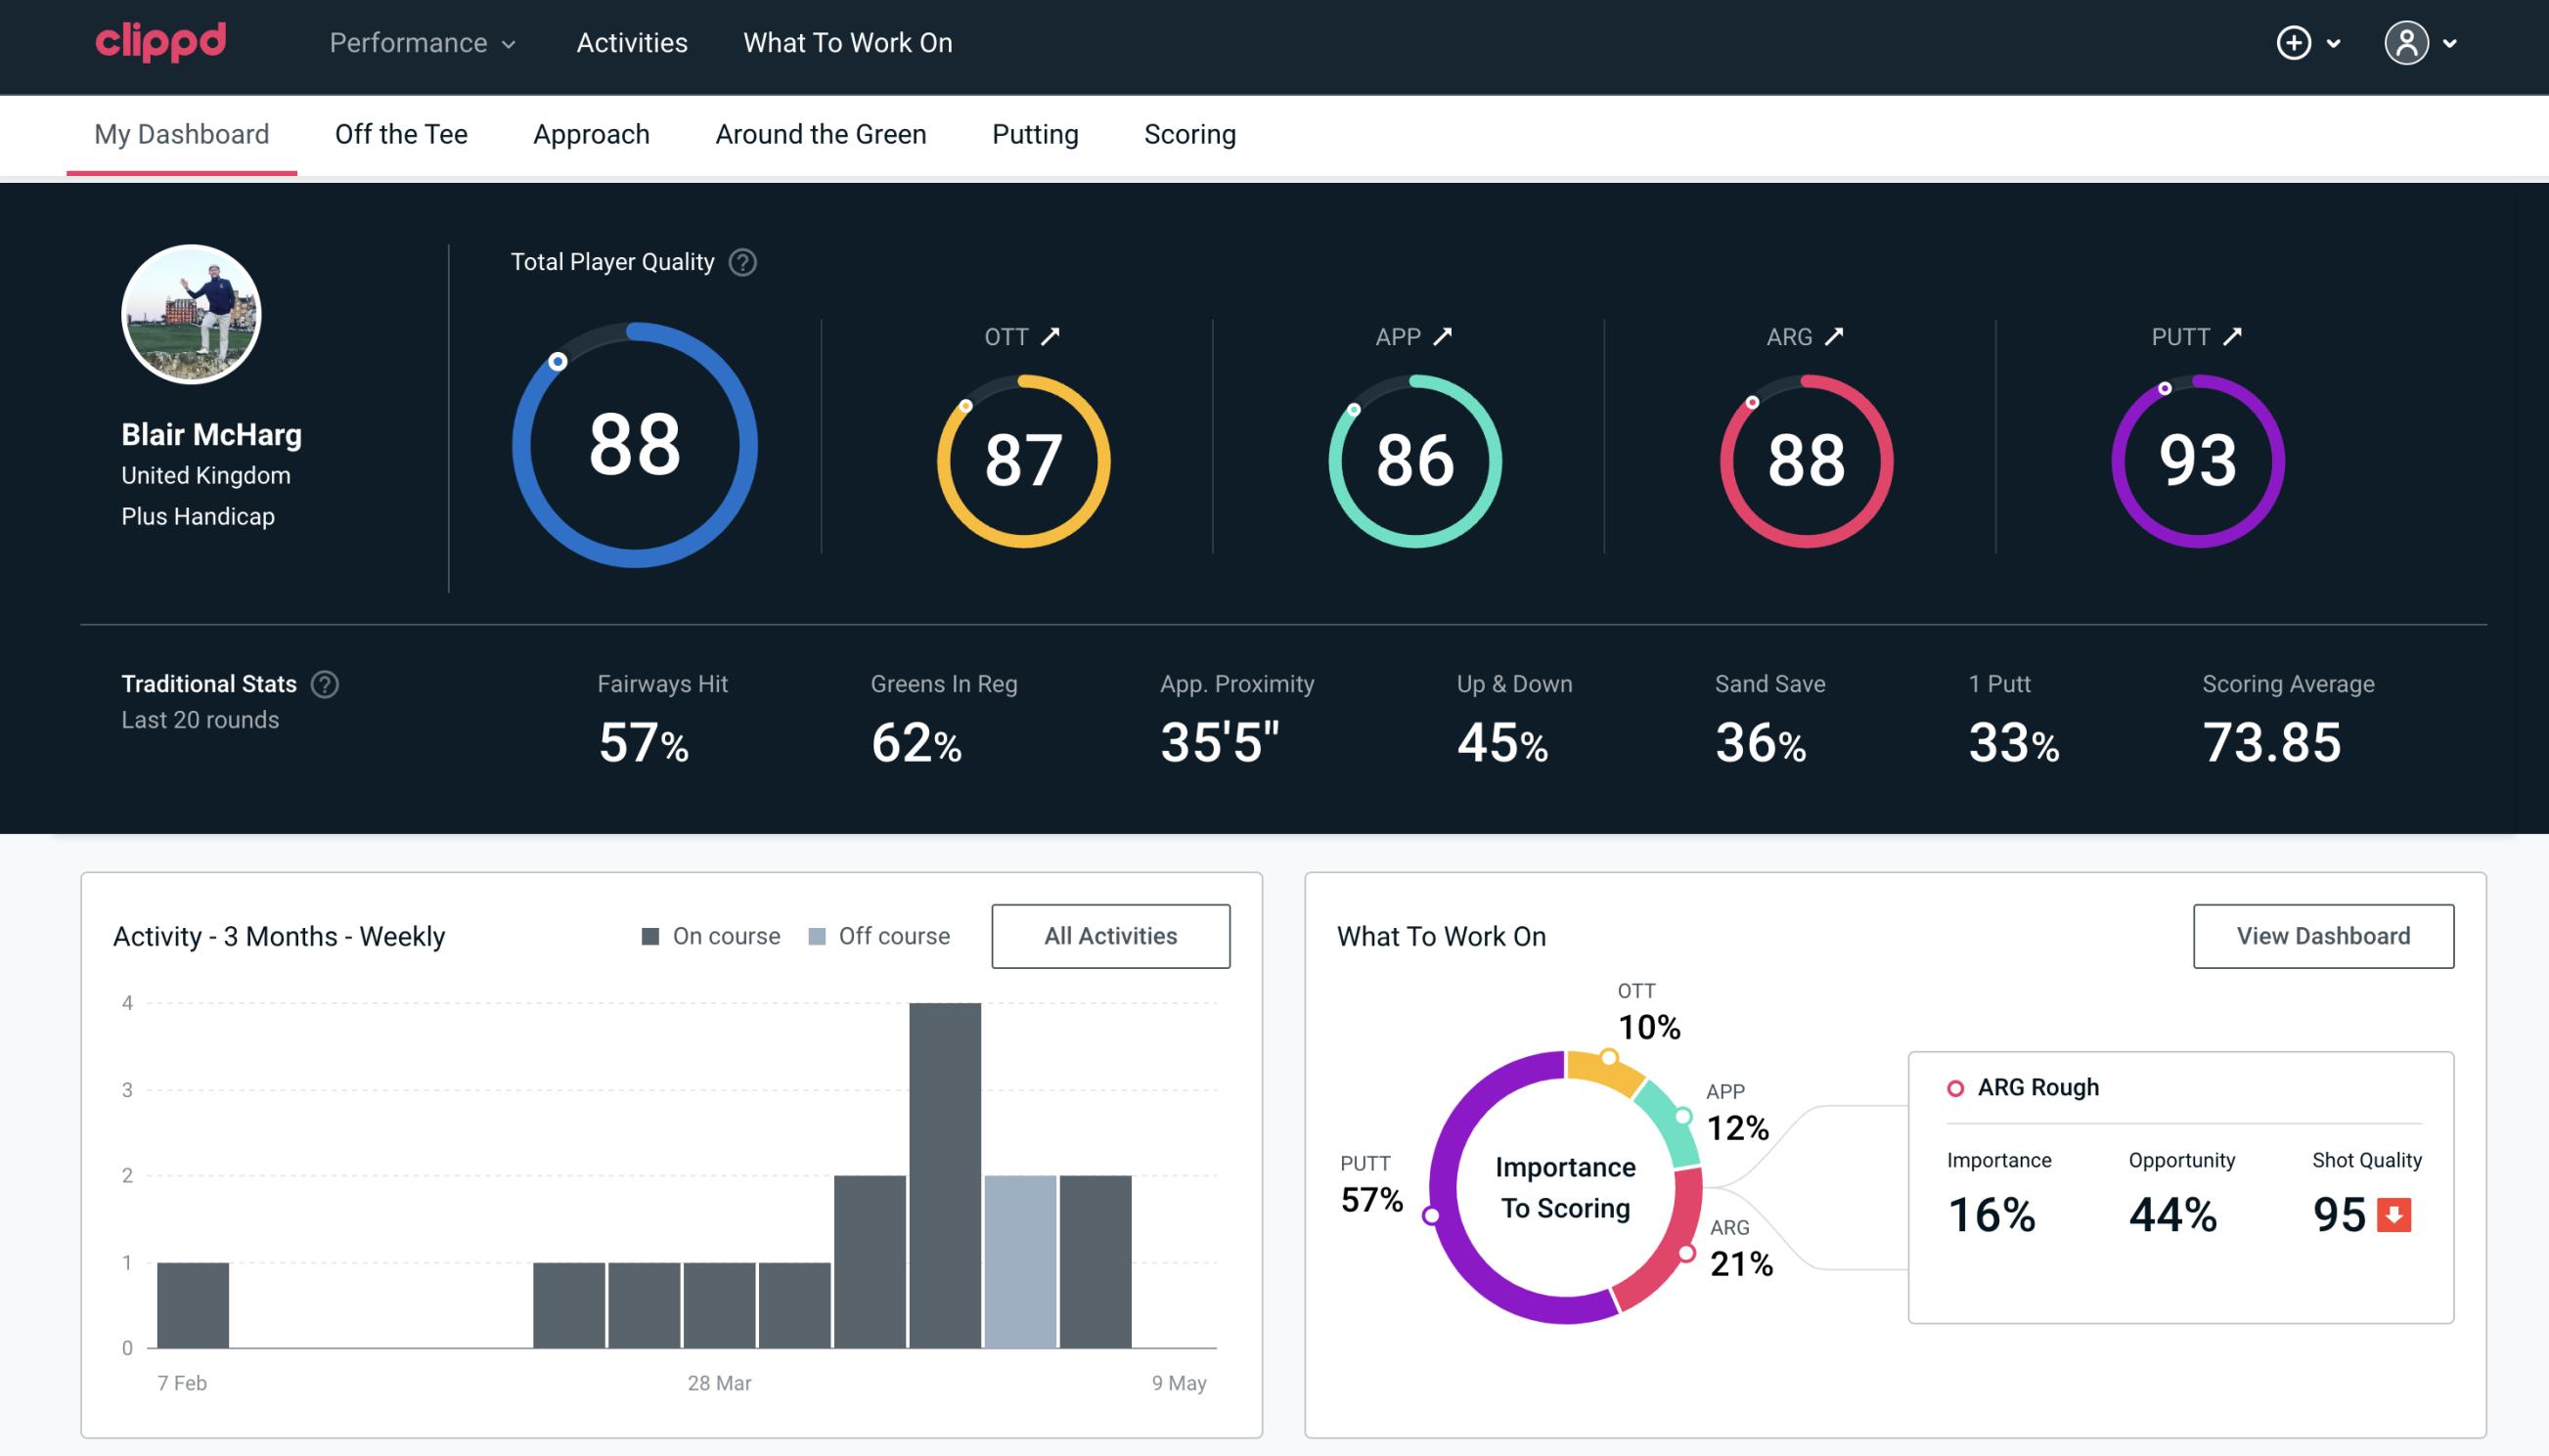Select the Putting tab
Image resolution: width=2549 pixels, height=1456 pixels.
[x=1035, y=133]
